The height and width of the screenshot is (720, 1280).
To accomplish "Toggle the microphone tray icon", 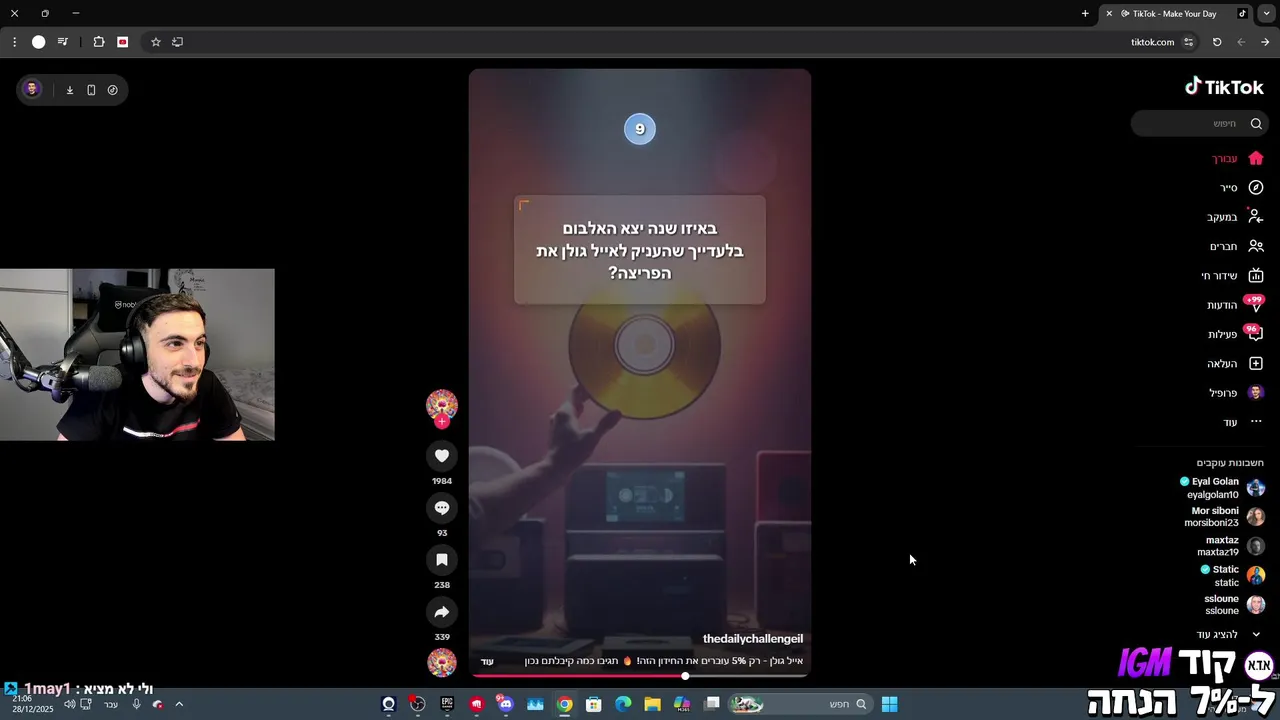I will 136,704.
